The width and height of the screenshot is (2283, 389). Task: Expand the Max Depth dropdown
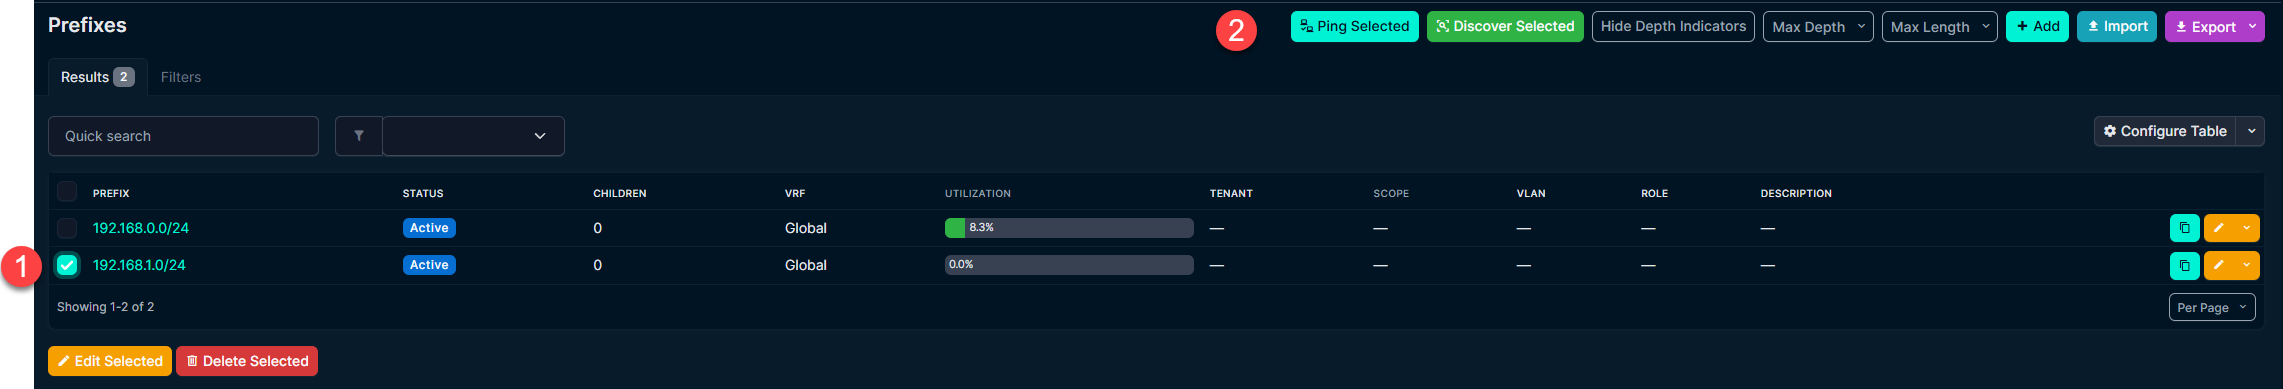(1818, 27)
